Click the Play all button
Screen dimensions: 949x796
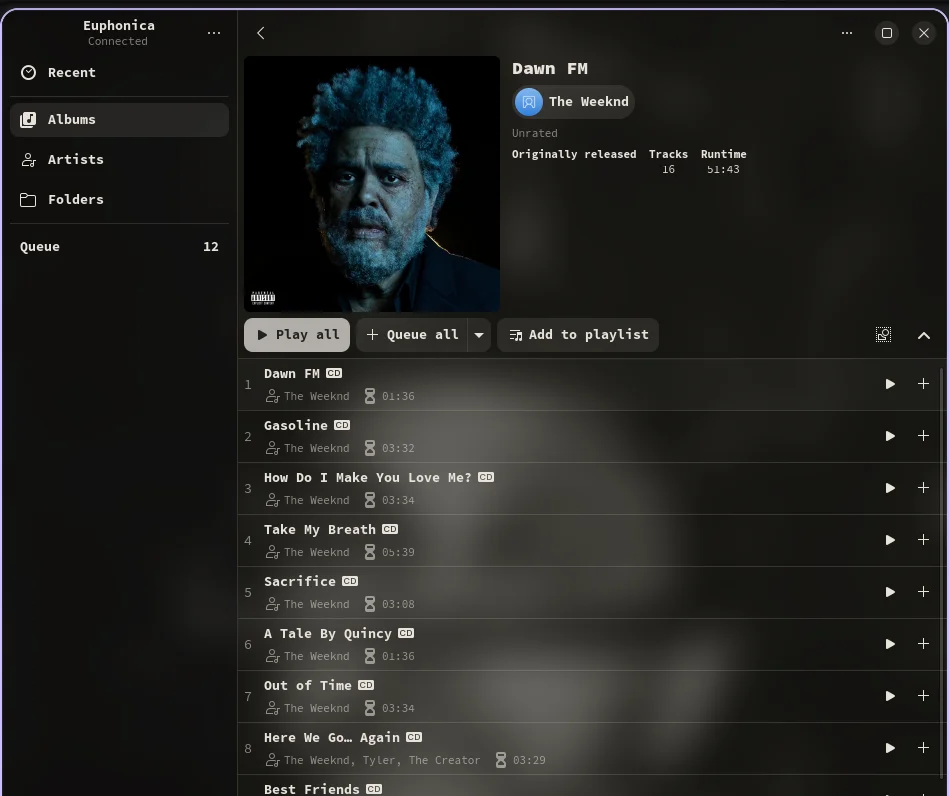pos(297,335)
